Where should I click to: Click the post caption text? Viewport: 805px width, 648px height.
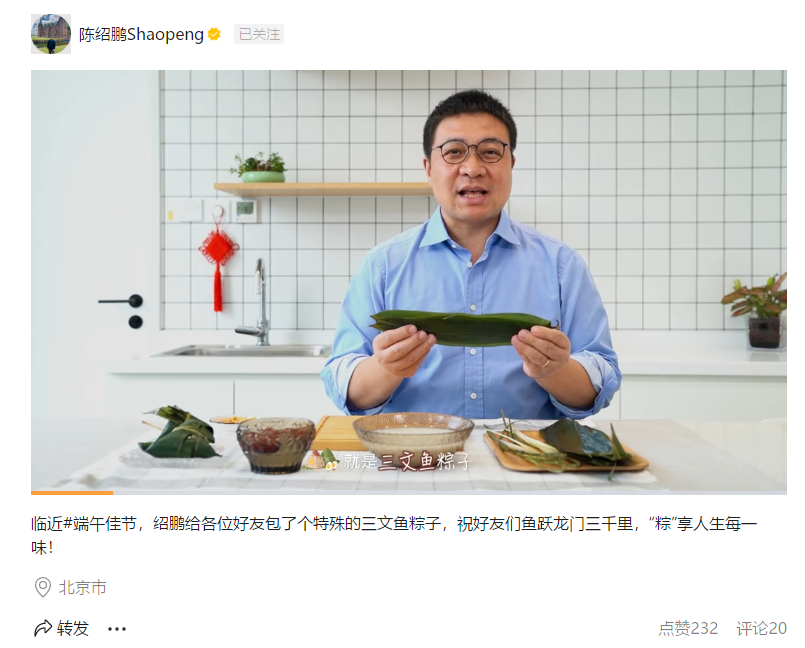point(394,536)
